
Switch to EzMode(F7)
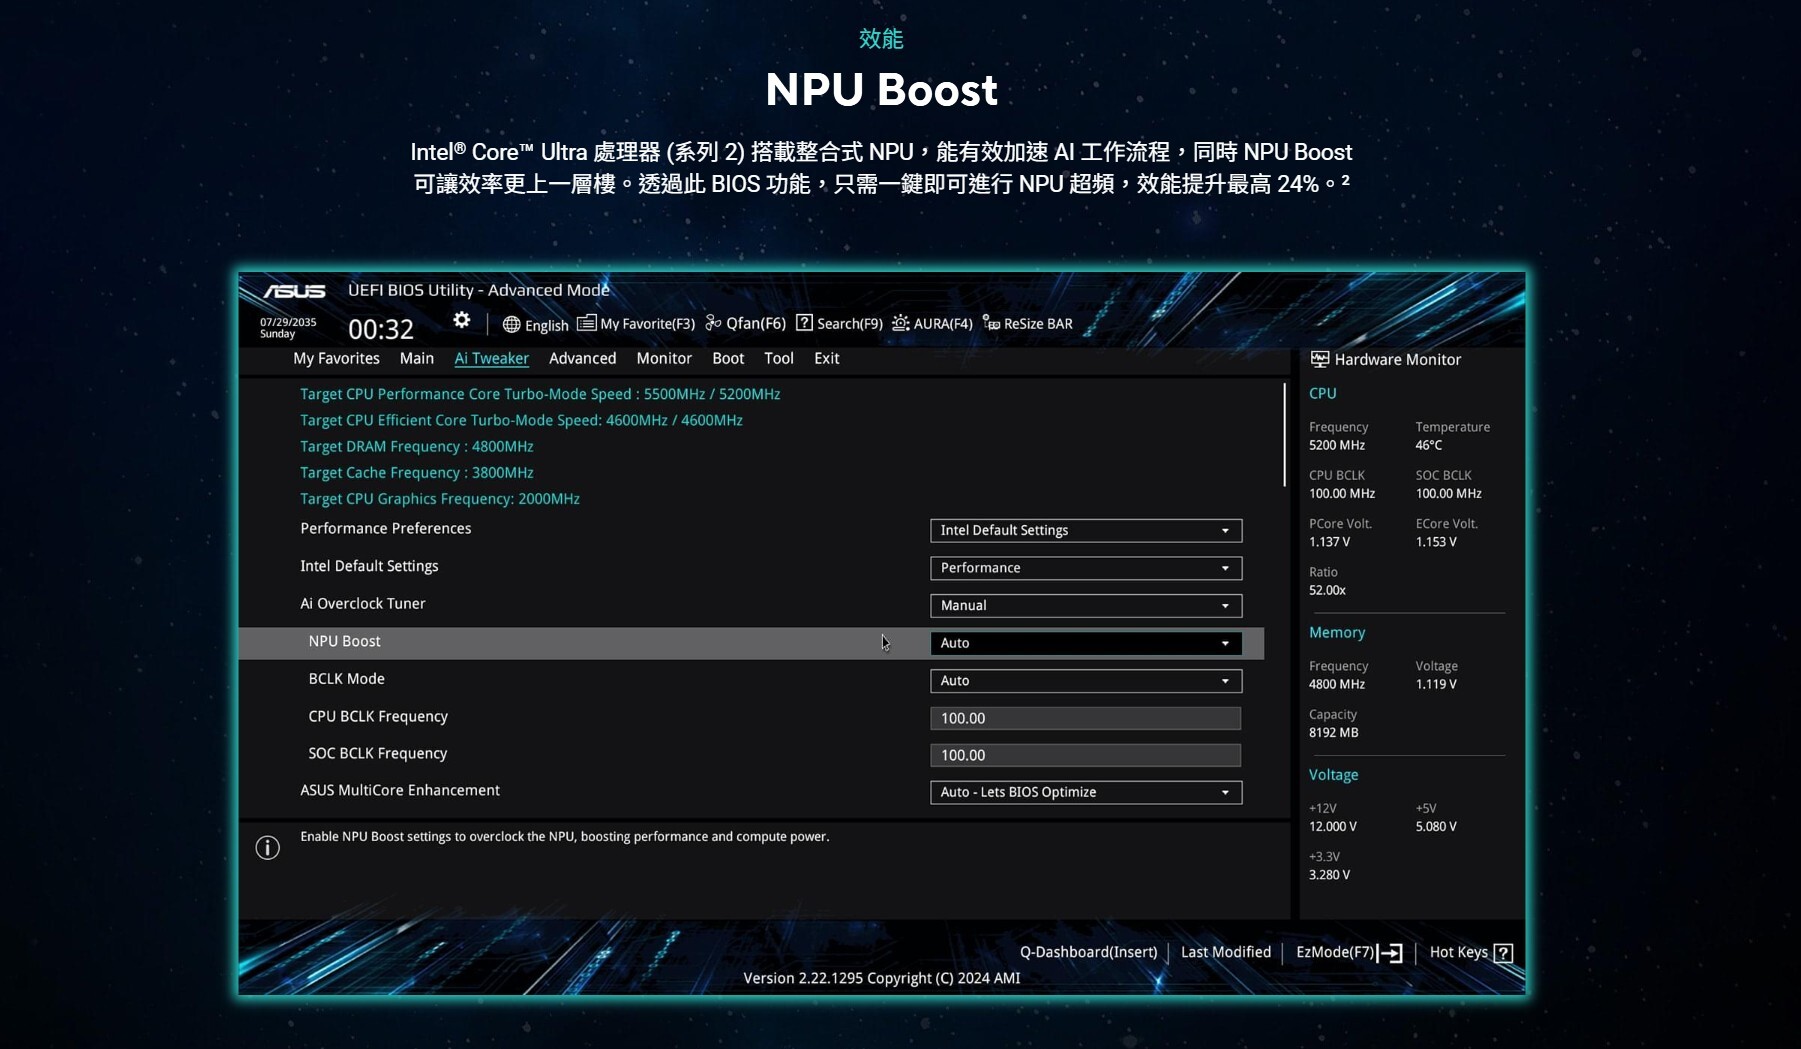(1348, 952)
